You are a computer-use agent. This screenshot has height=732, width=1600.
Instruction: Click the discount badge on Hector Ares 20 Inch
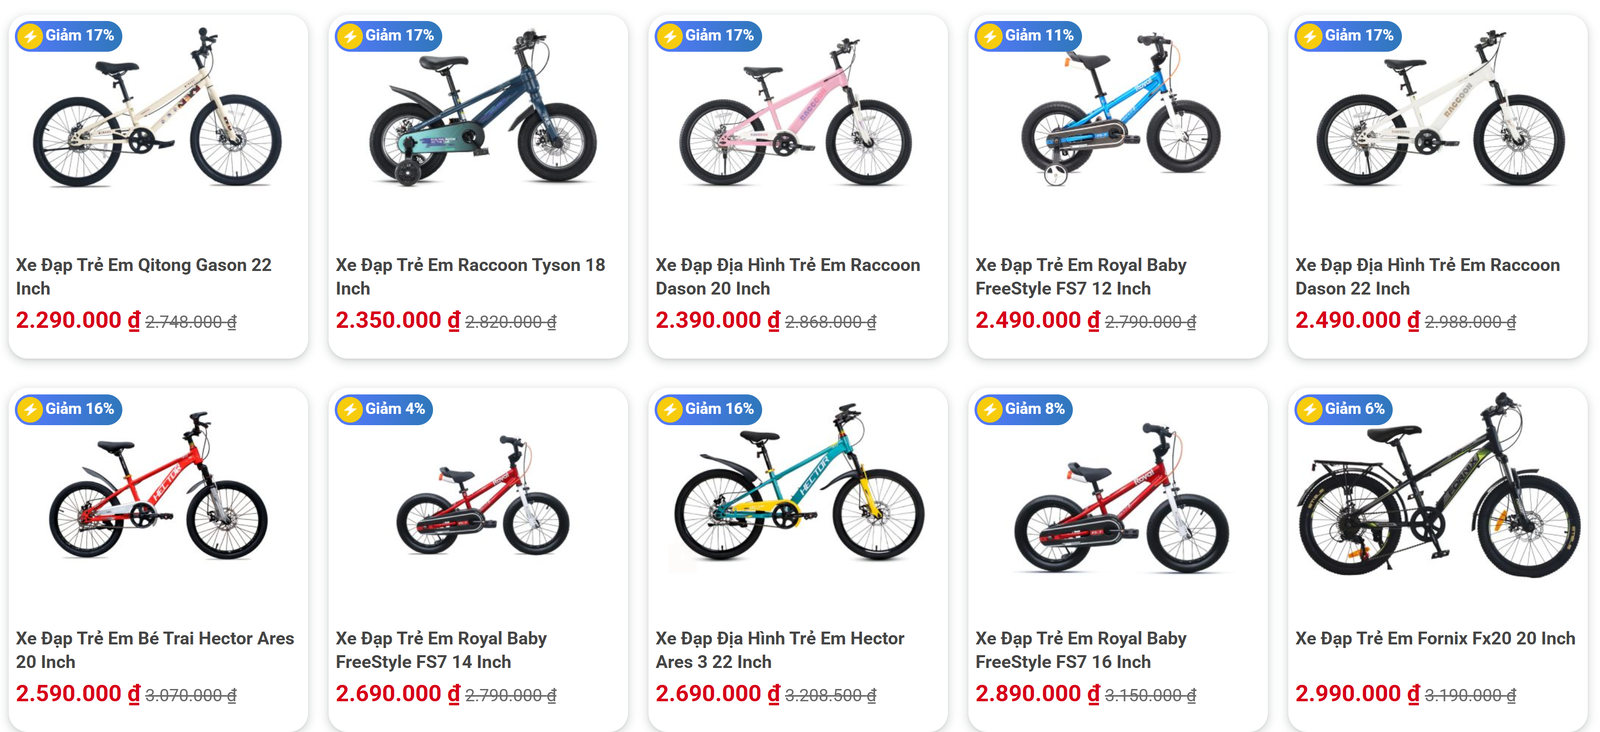pyautogui.click(x=68, y=409)
